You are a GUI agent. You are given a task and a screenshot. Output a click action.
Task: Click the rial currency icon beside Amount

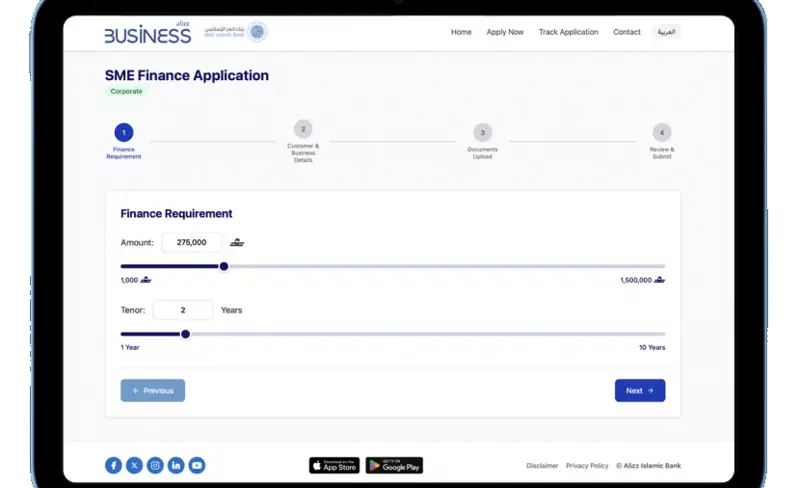[x=237, y=242]
